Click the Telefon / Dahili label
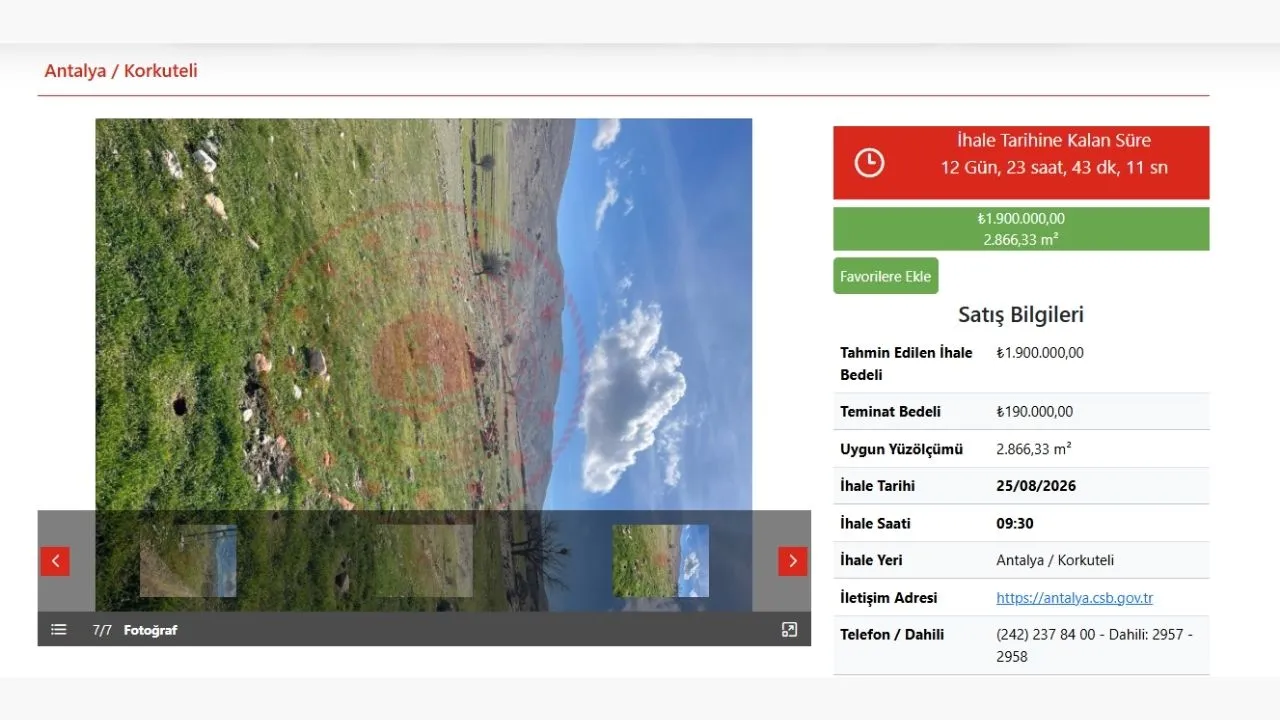The width and height of the screenshot is (1280, 720). pos(892,634)
